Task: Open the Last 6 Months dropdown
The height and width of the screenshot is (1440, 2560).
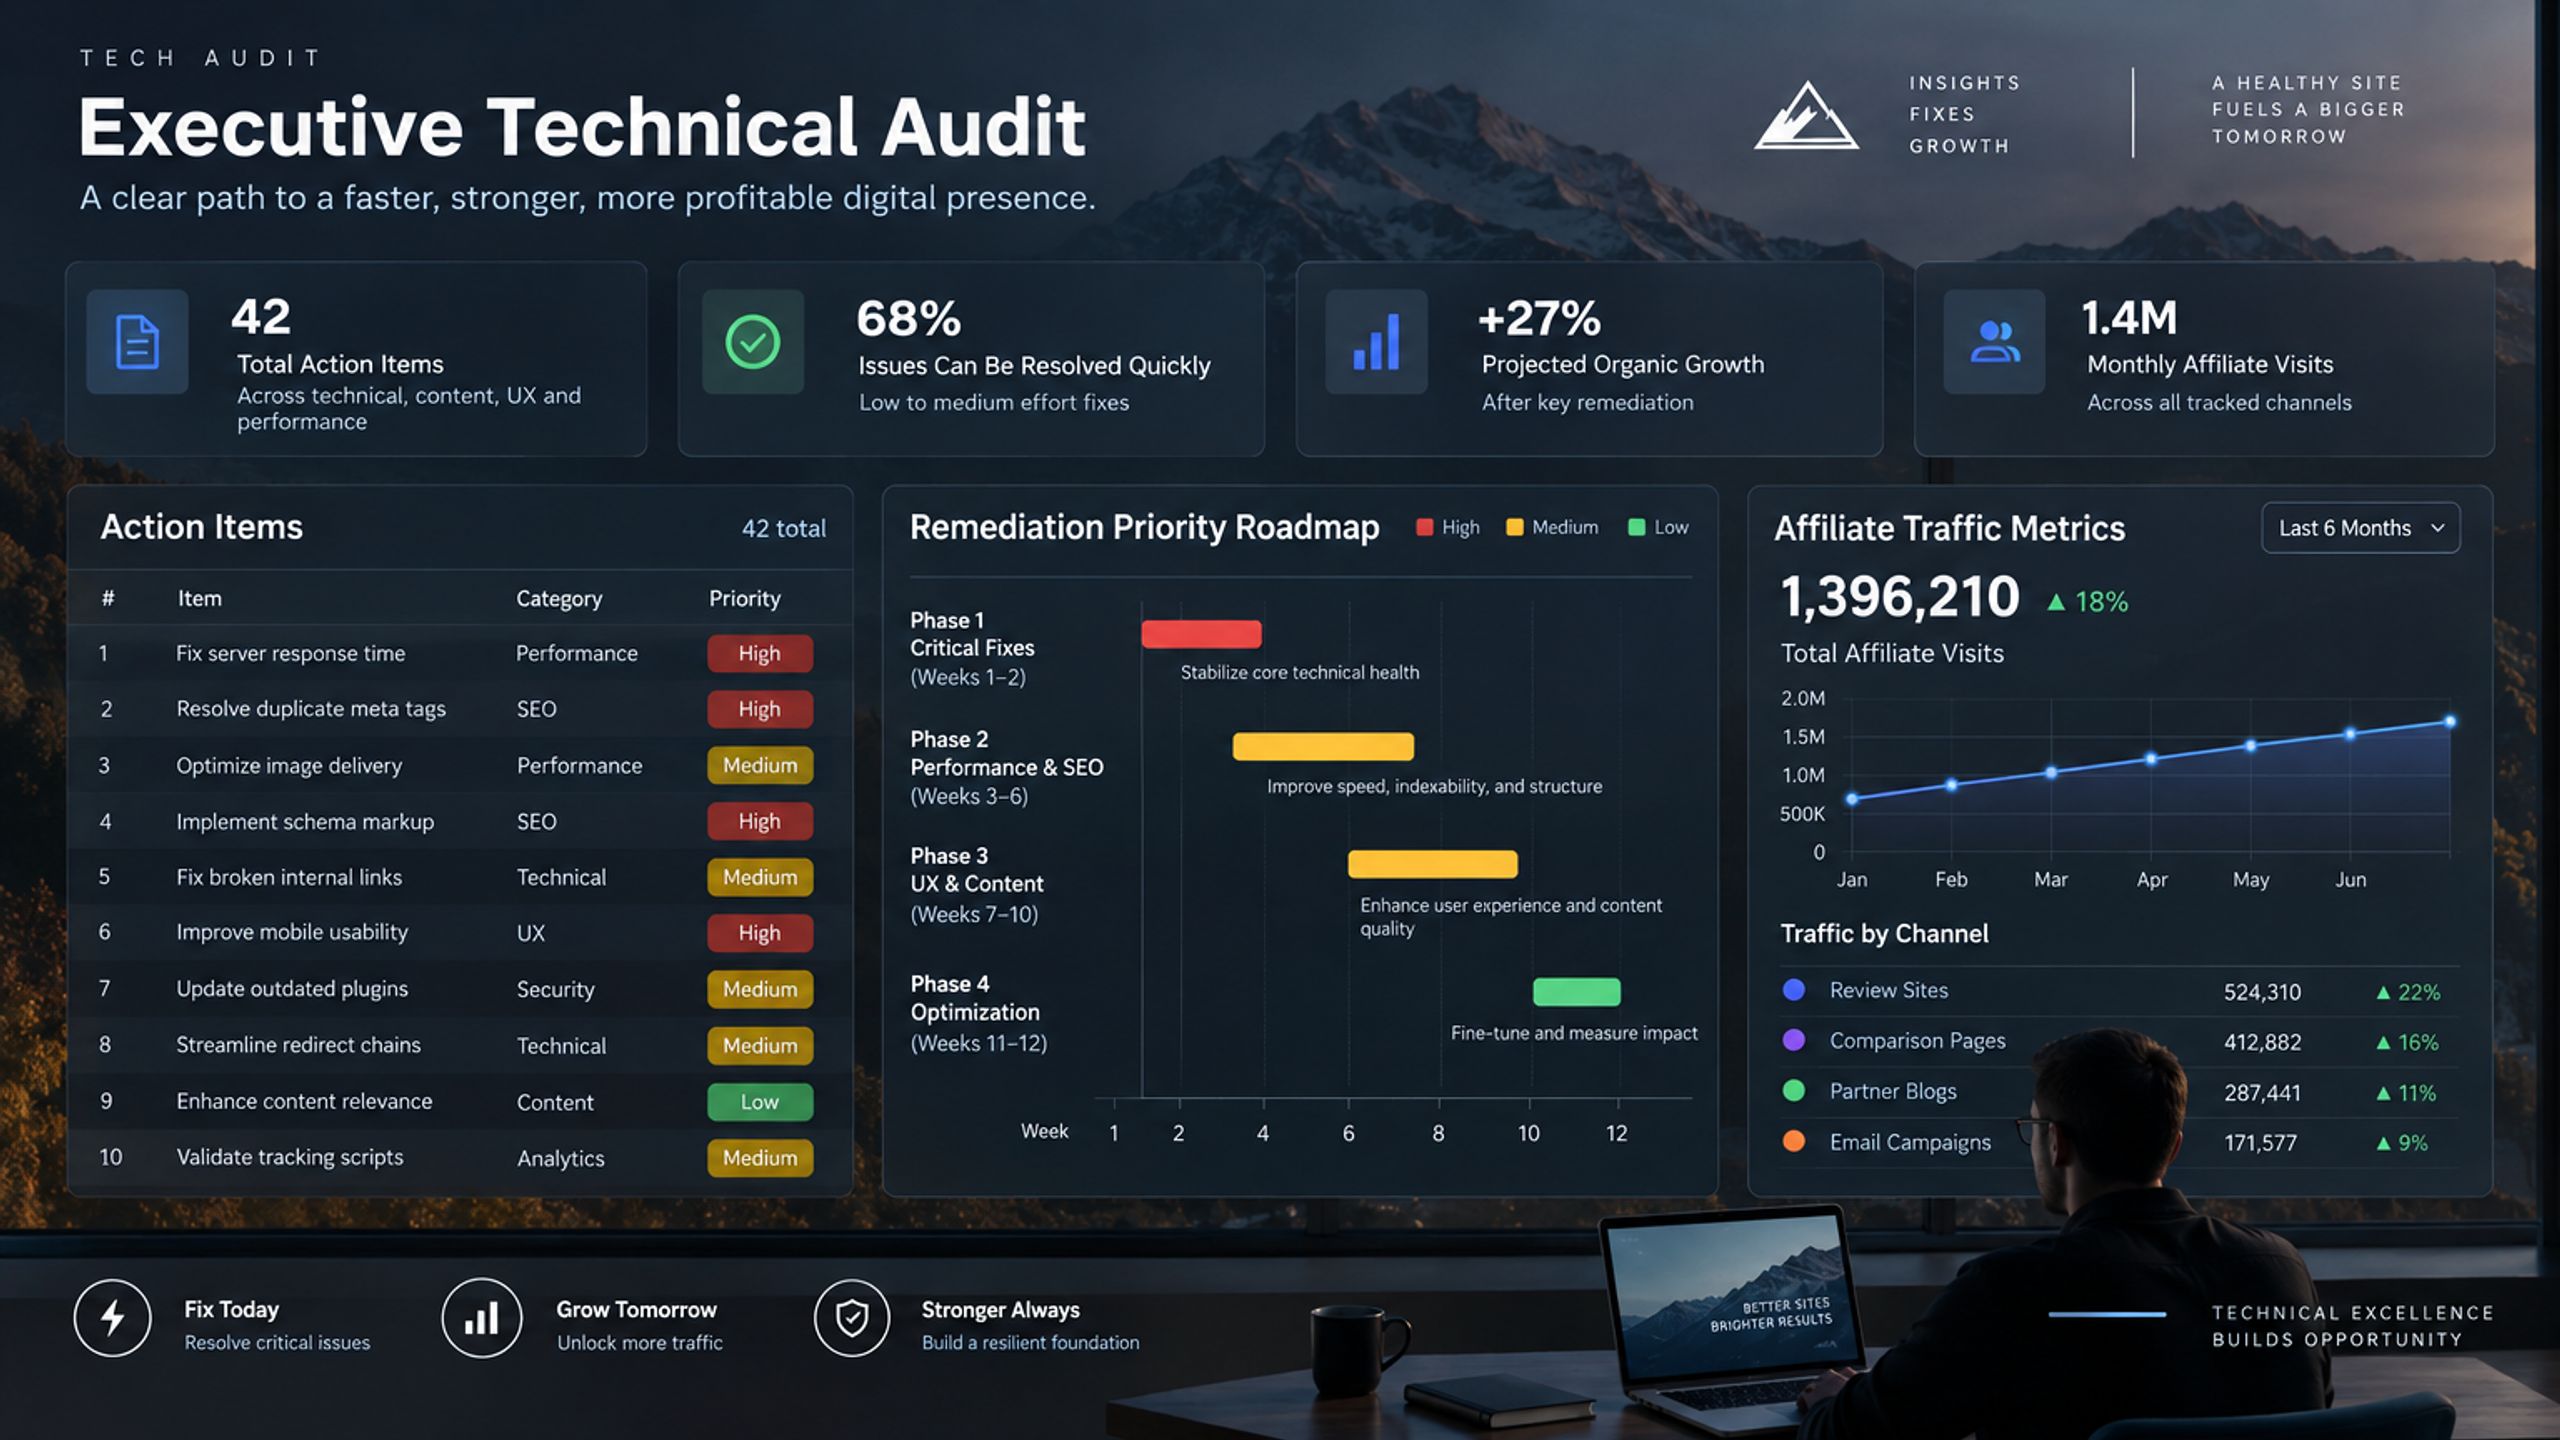Action: 2361,528
